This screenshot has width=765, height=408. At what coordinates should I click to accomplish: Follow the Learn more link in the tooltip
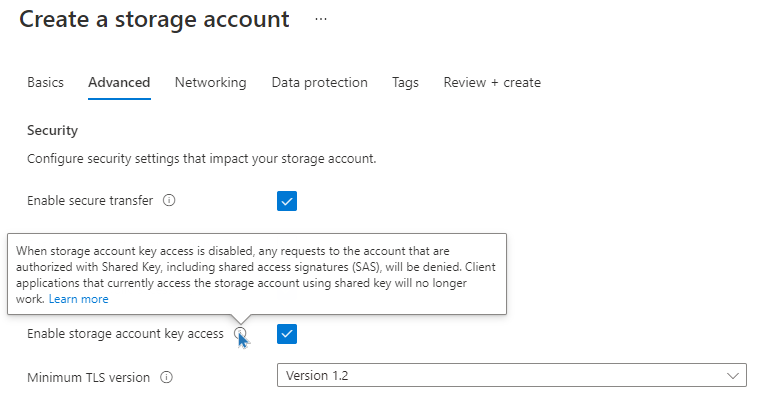pos(79,299)
